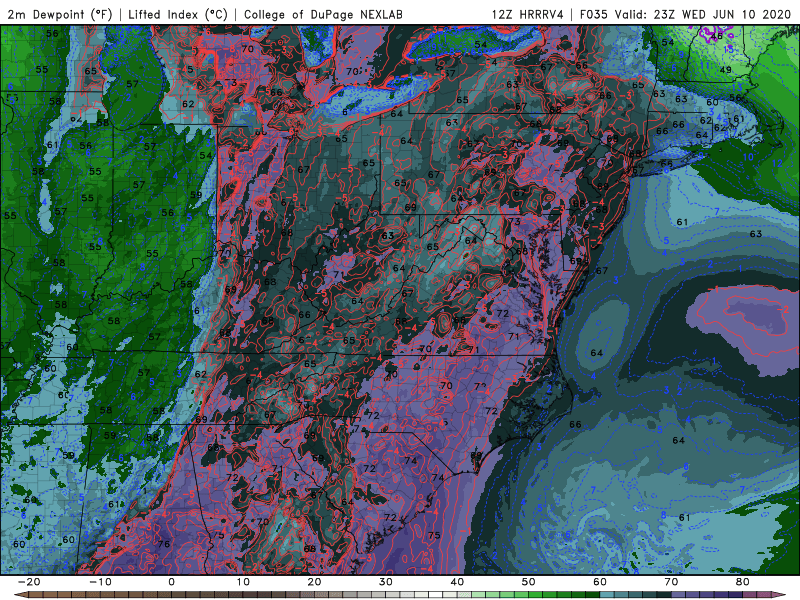Click the "-2" lifted index label over the Atlantic
Screen dimensions: 800x600
point(784,310)
